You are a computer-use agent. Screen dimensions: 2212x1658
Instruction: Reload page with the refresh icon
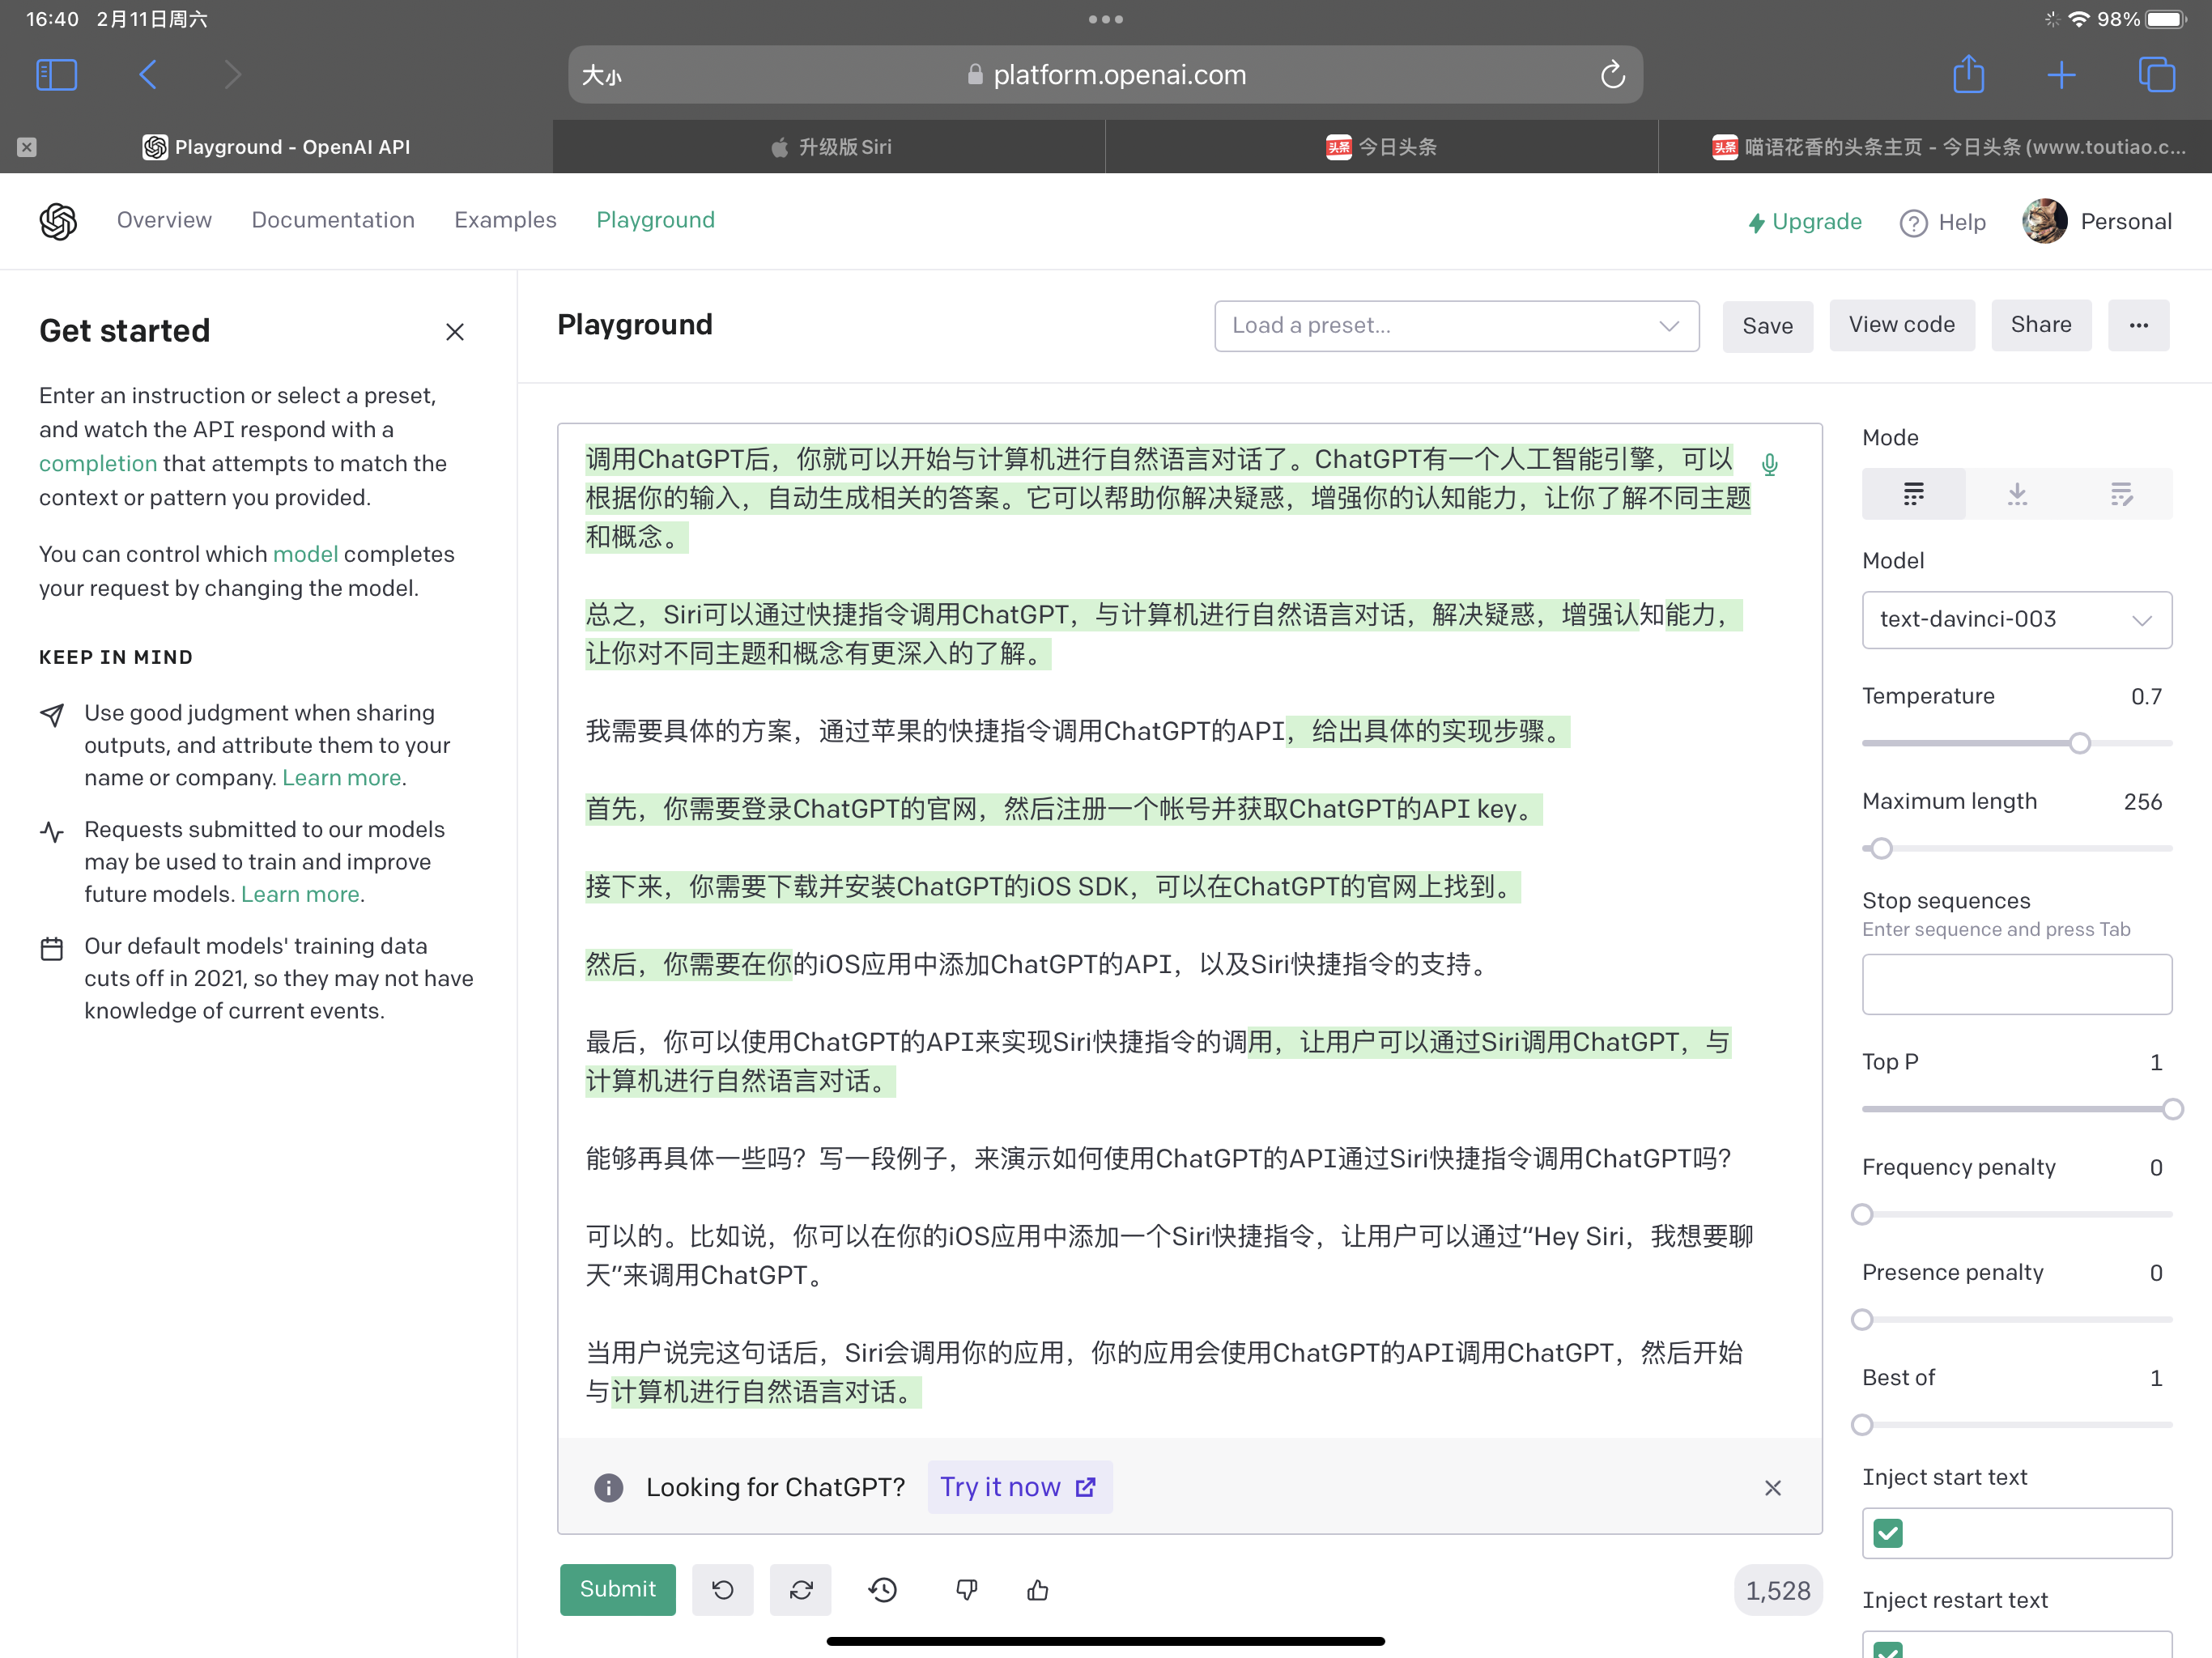(x=1612, y=75)
